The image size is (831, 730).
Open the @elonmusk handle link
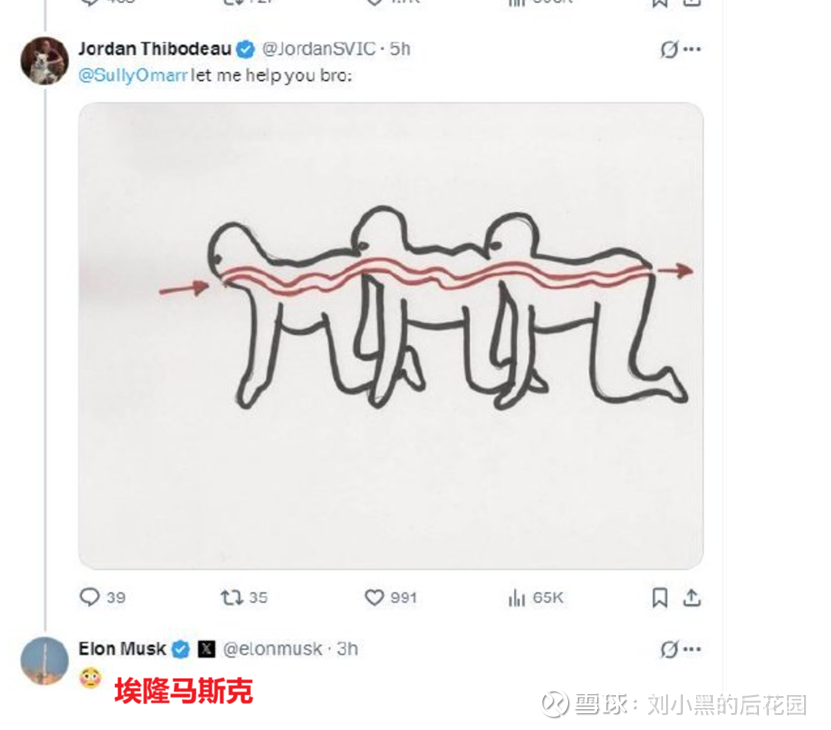pos(272,649)
